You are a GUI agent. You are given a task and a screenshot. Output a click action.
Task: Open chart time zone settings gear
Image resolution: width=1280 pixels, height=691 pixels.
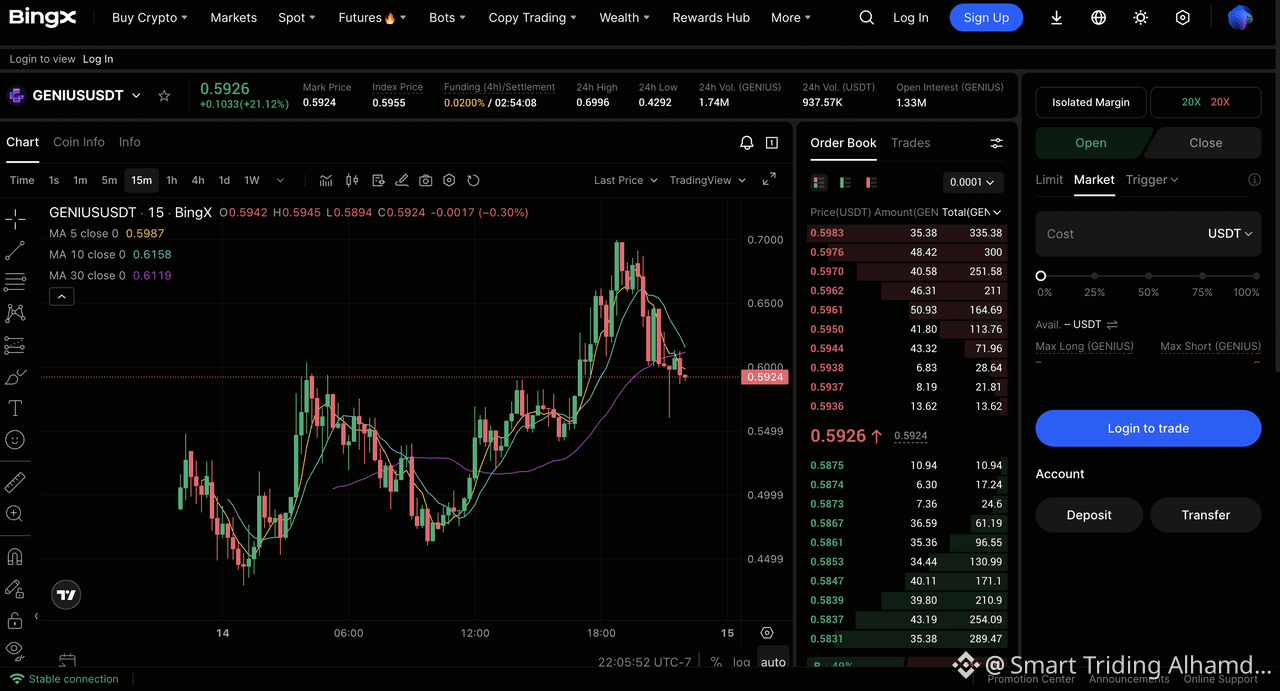(x=767, y=633)
